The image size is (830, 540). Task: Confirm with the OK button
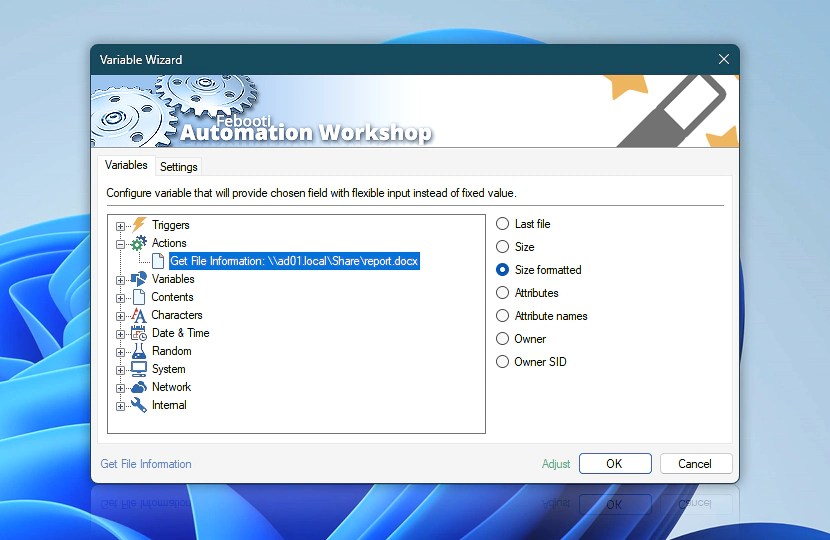pos(615,464)
